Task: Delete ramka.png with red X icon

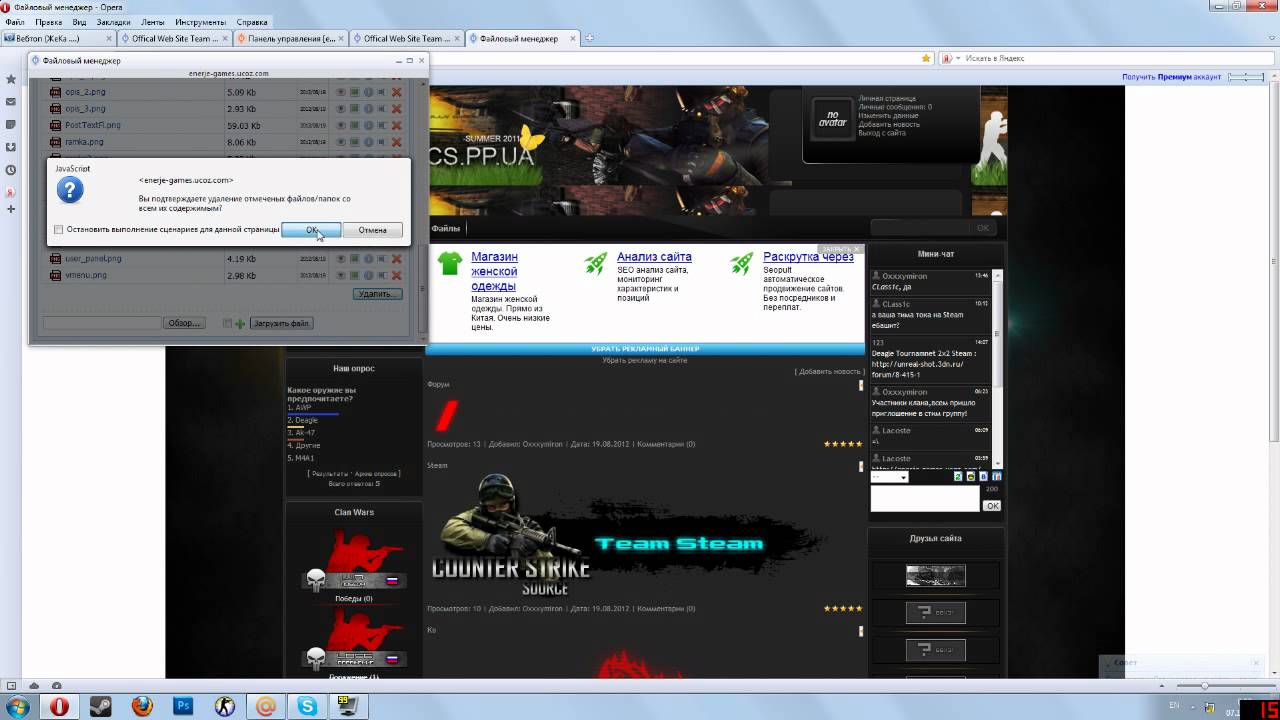Action: click(x=397, y=142)
